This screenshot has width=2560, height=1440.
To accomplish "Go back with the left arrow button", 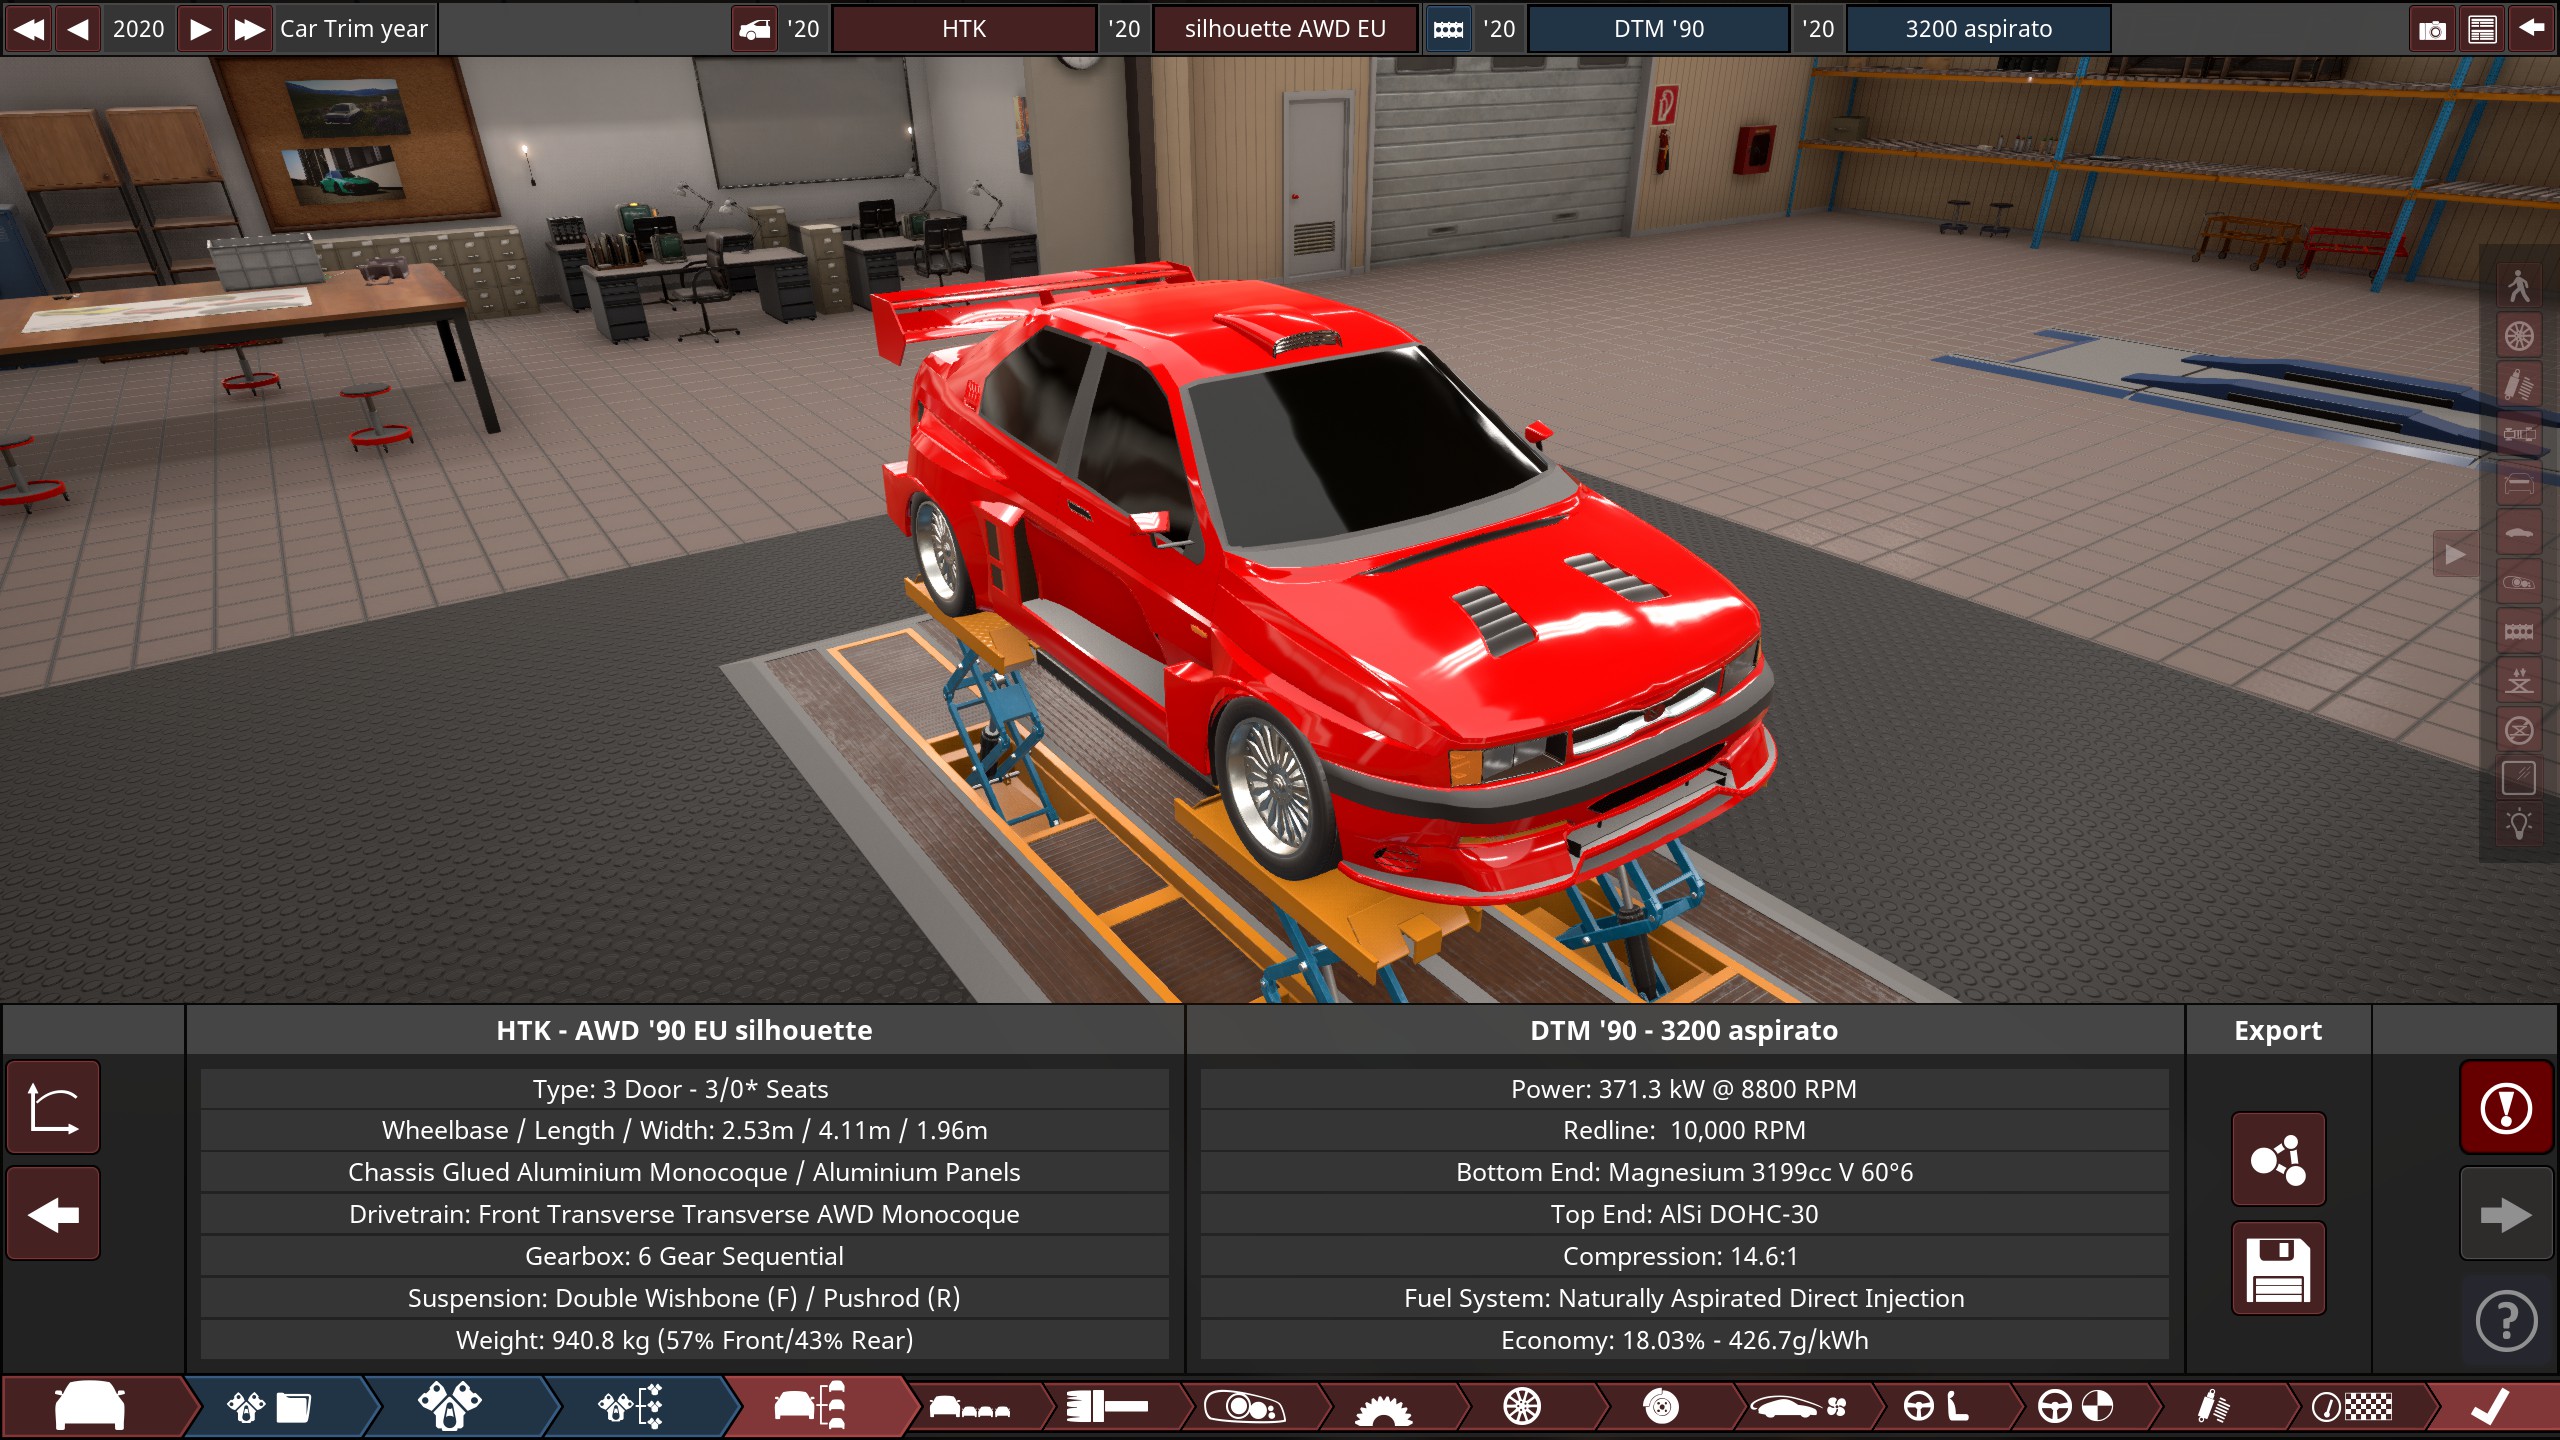I will 53,1214.
